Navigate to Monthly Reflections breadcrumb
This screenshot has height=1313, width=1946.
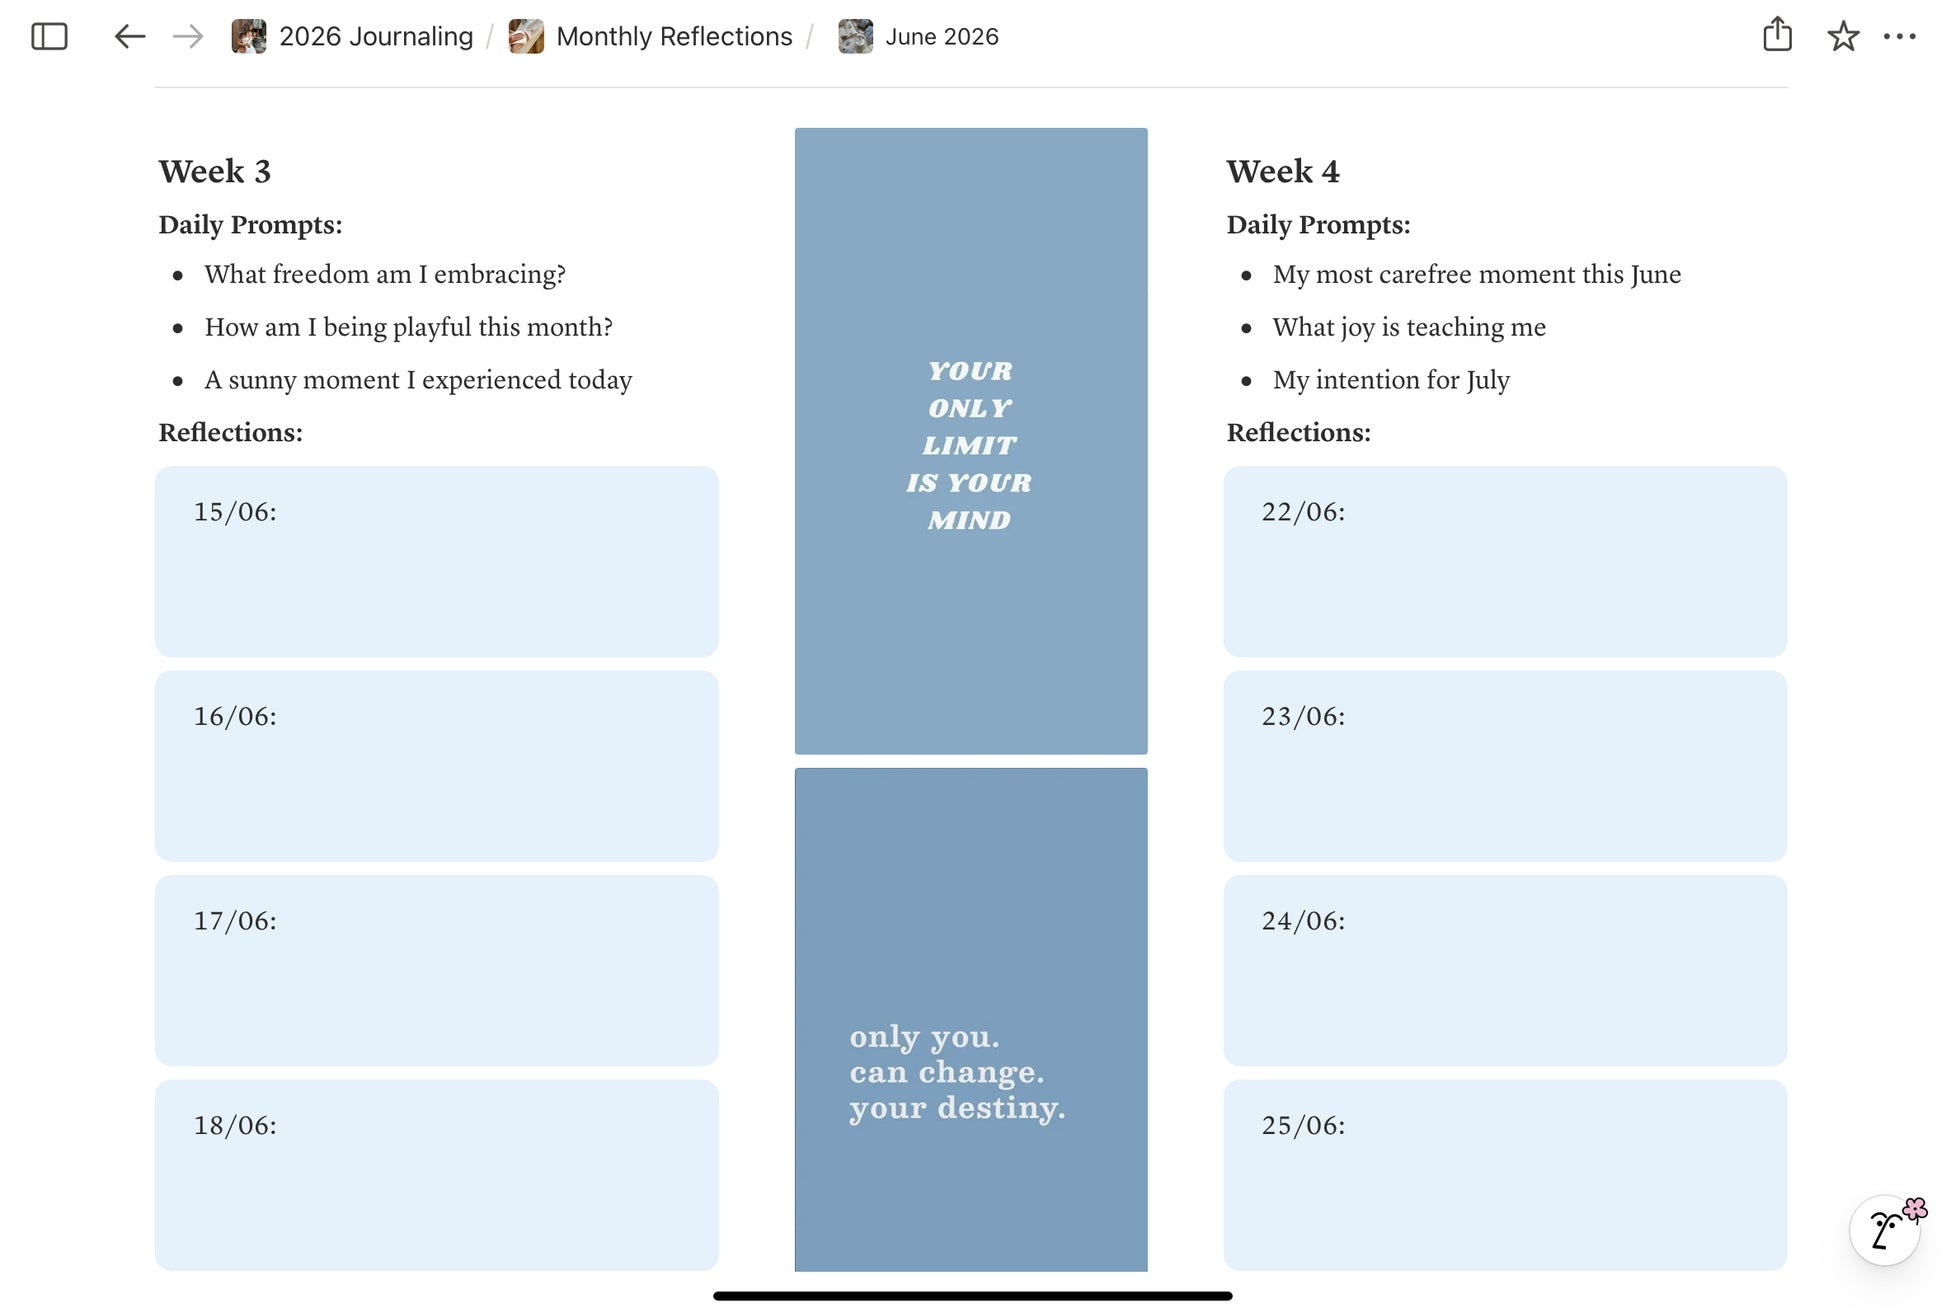[x=674, y=37]
